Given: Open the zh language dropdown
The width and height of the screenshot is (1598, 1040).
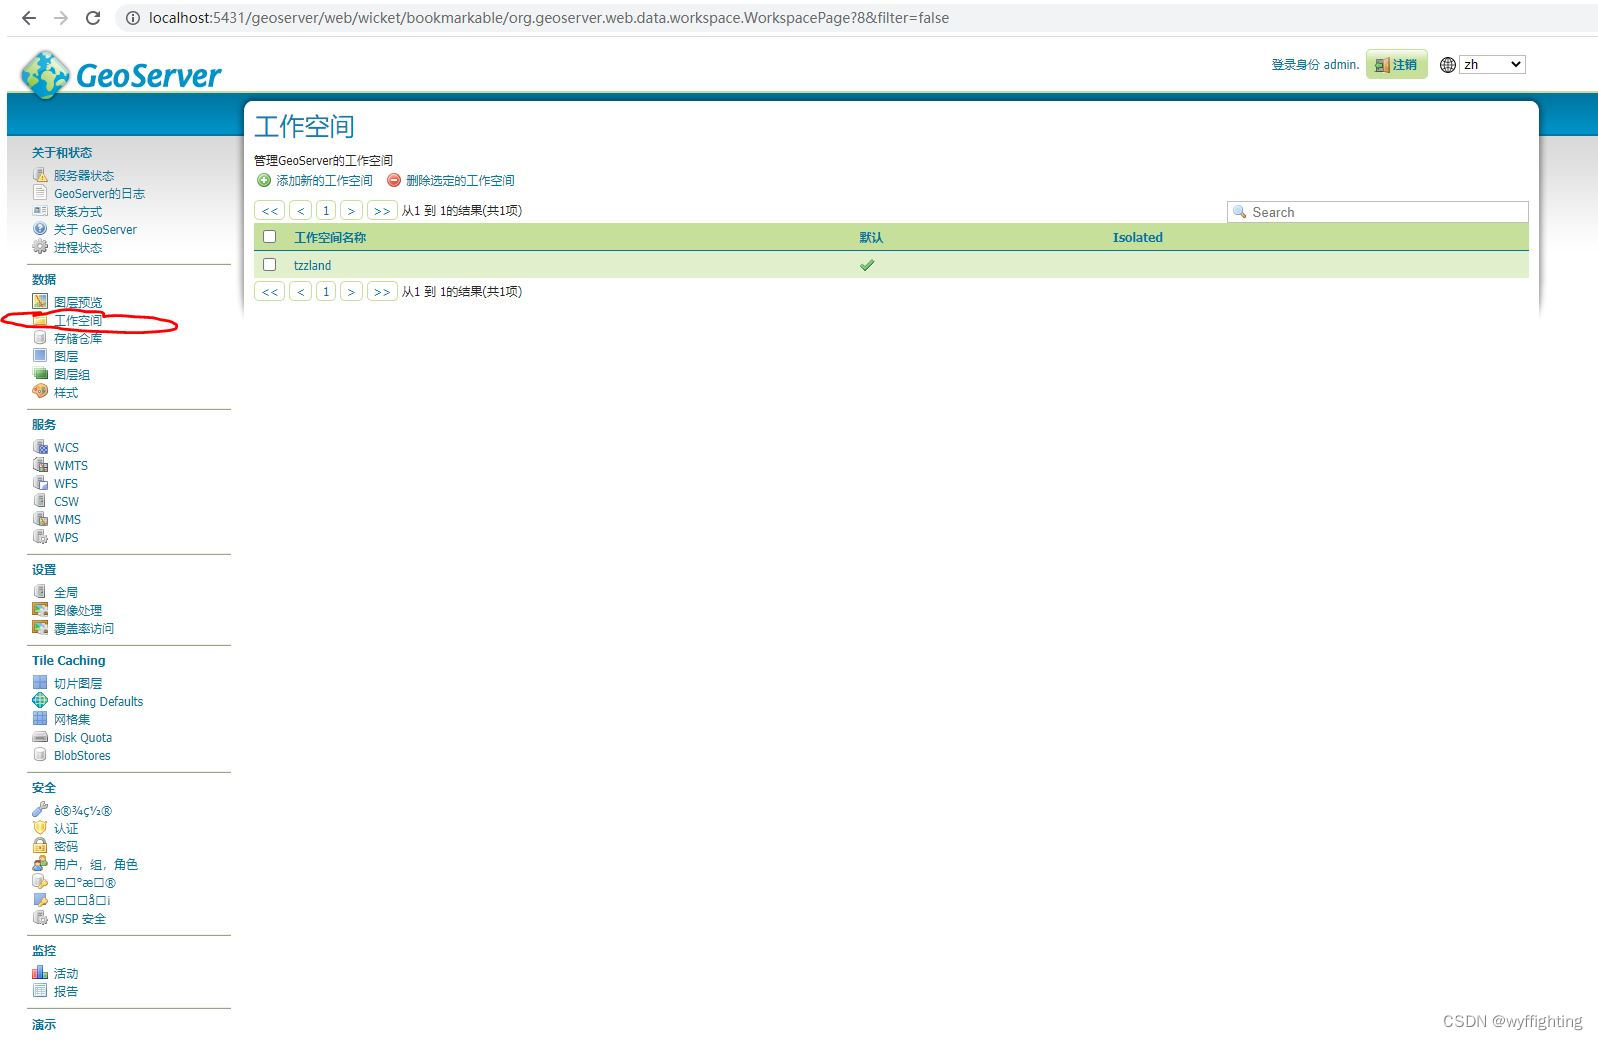Looking at the screenshot, I should coord(1492,65).
